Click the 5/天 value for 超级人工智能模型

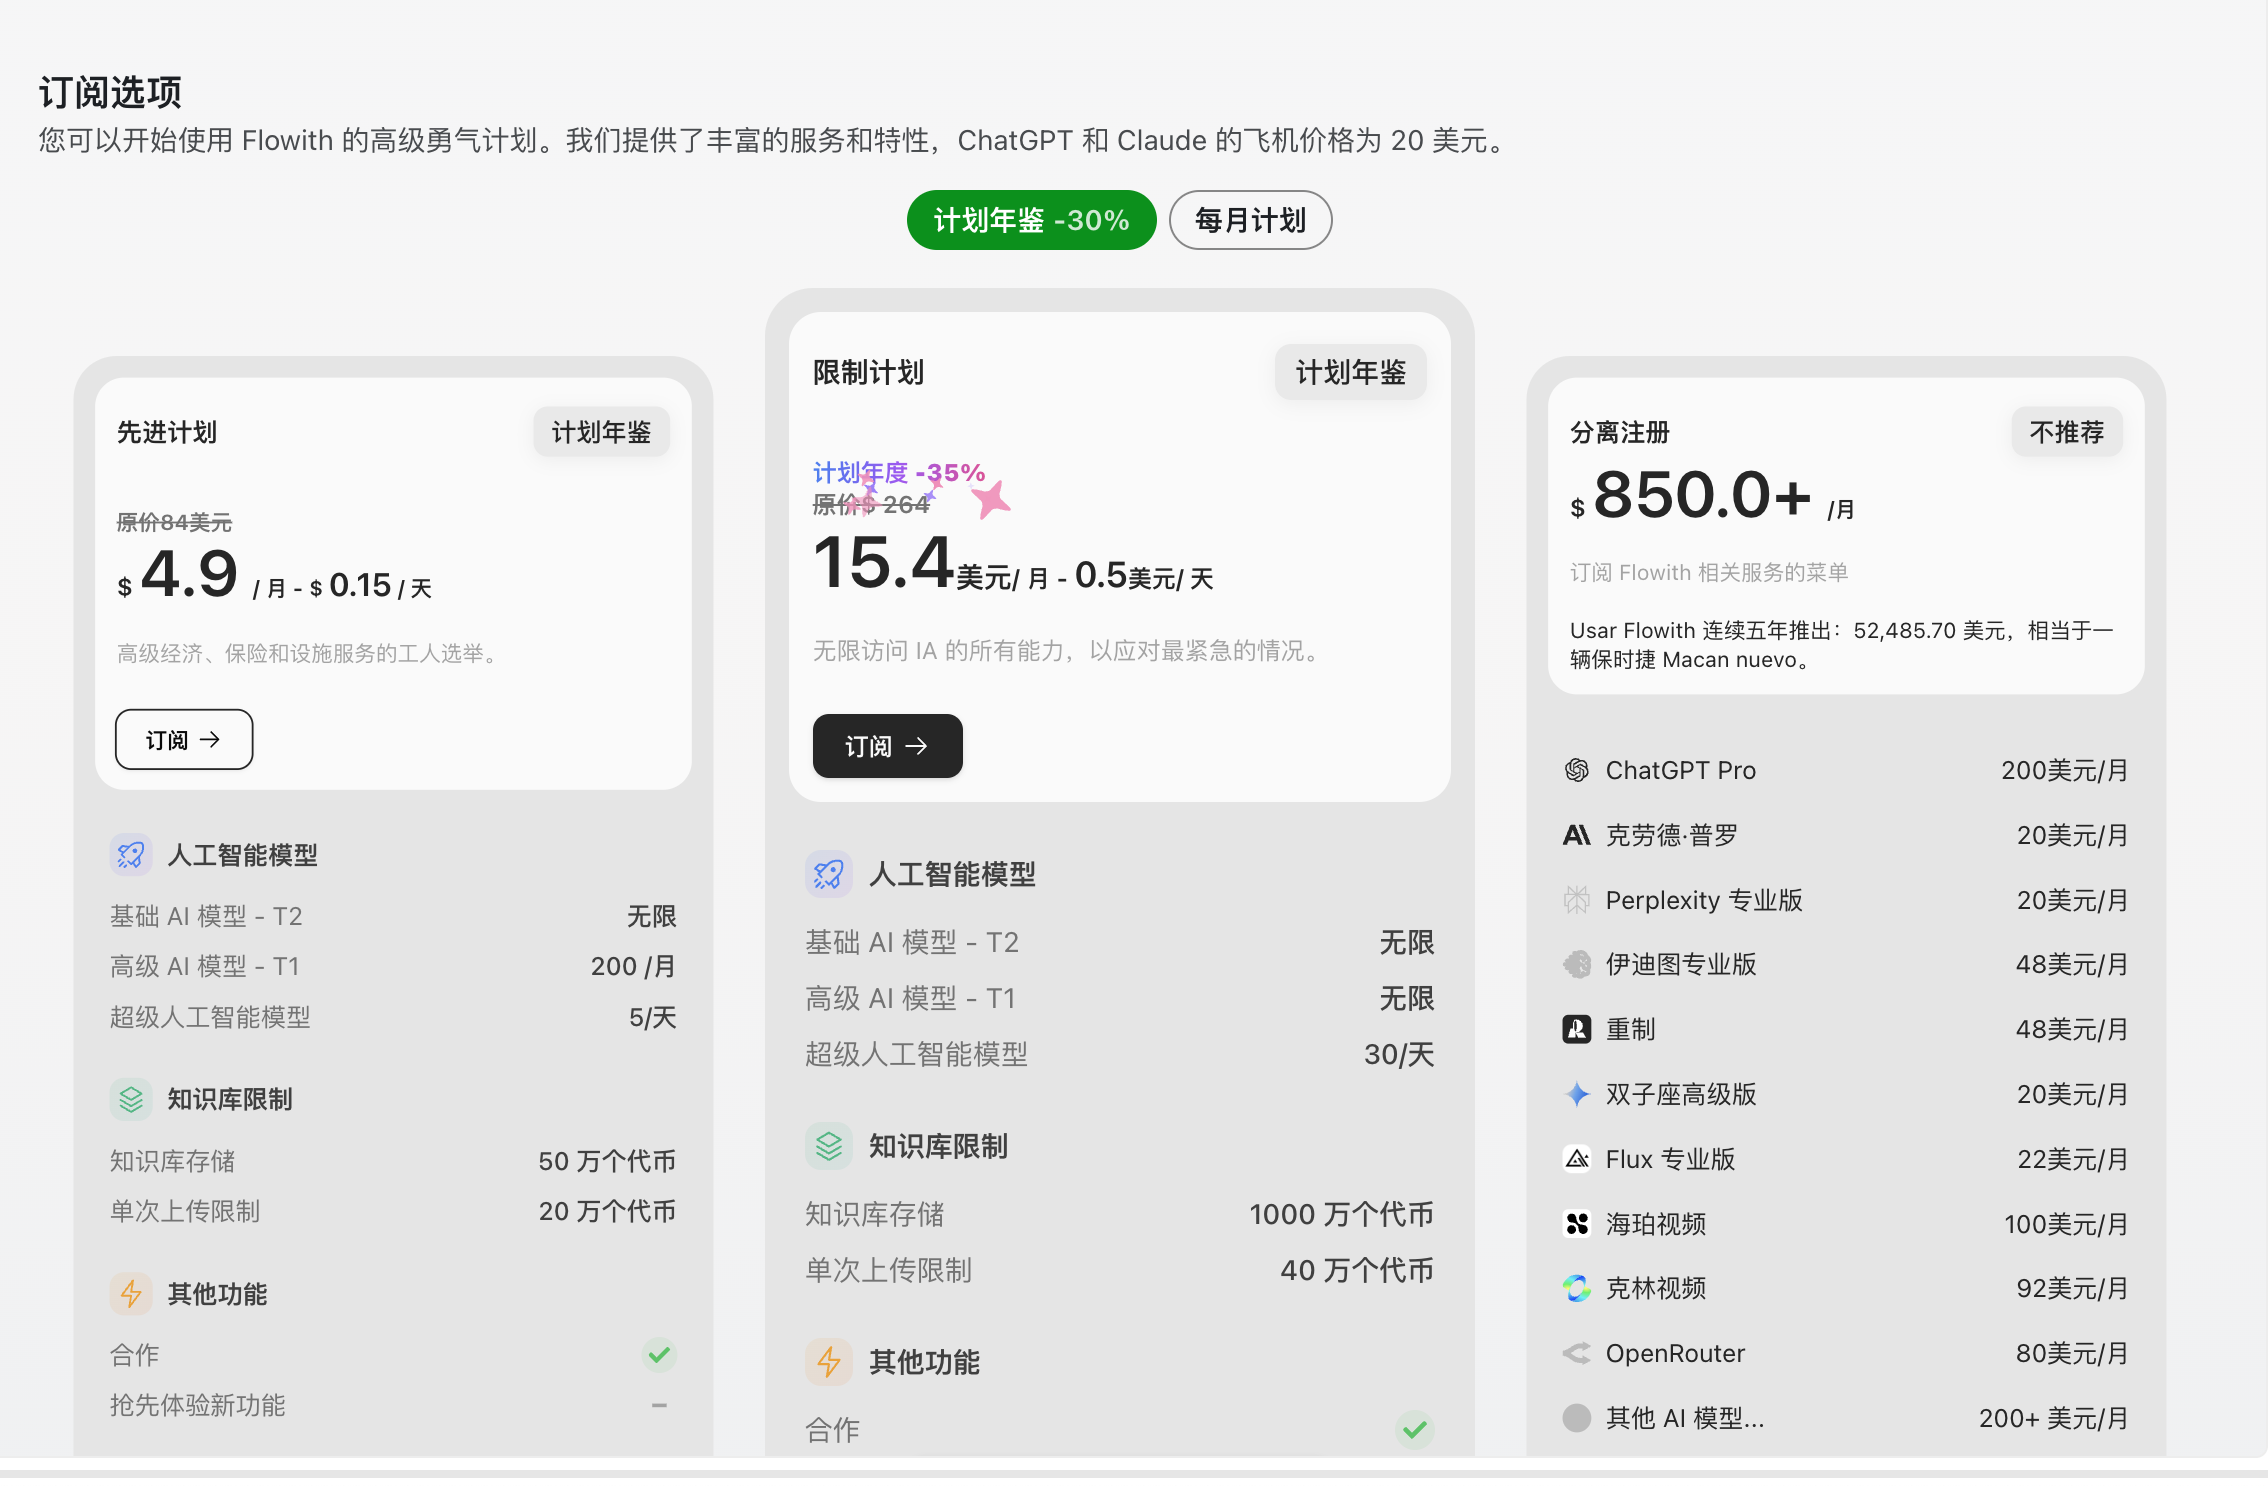(652, 1017)
